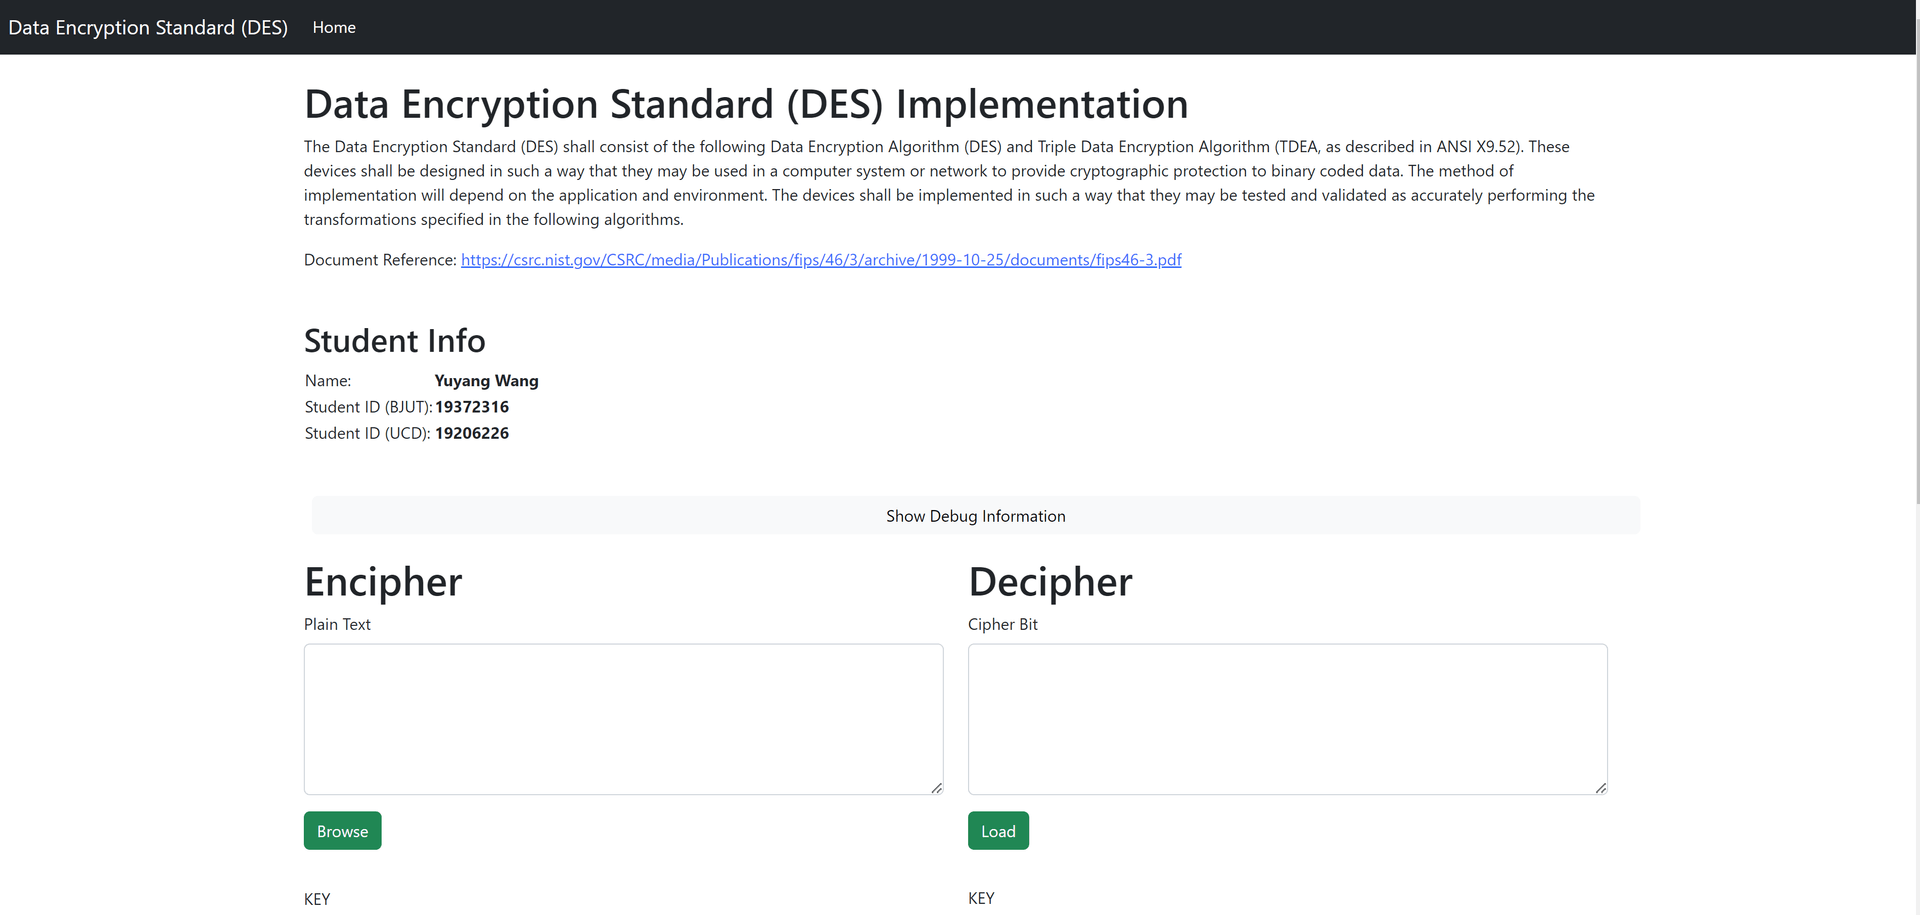Click the Decipher section heading
The image size is (1920, 915).
pos(1050,582)
